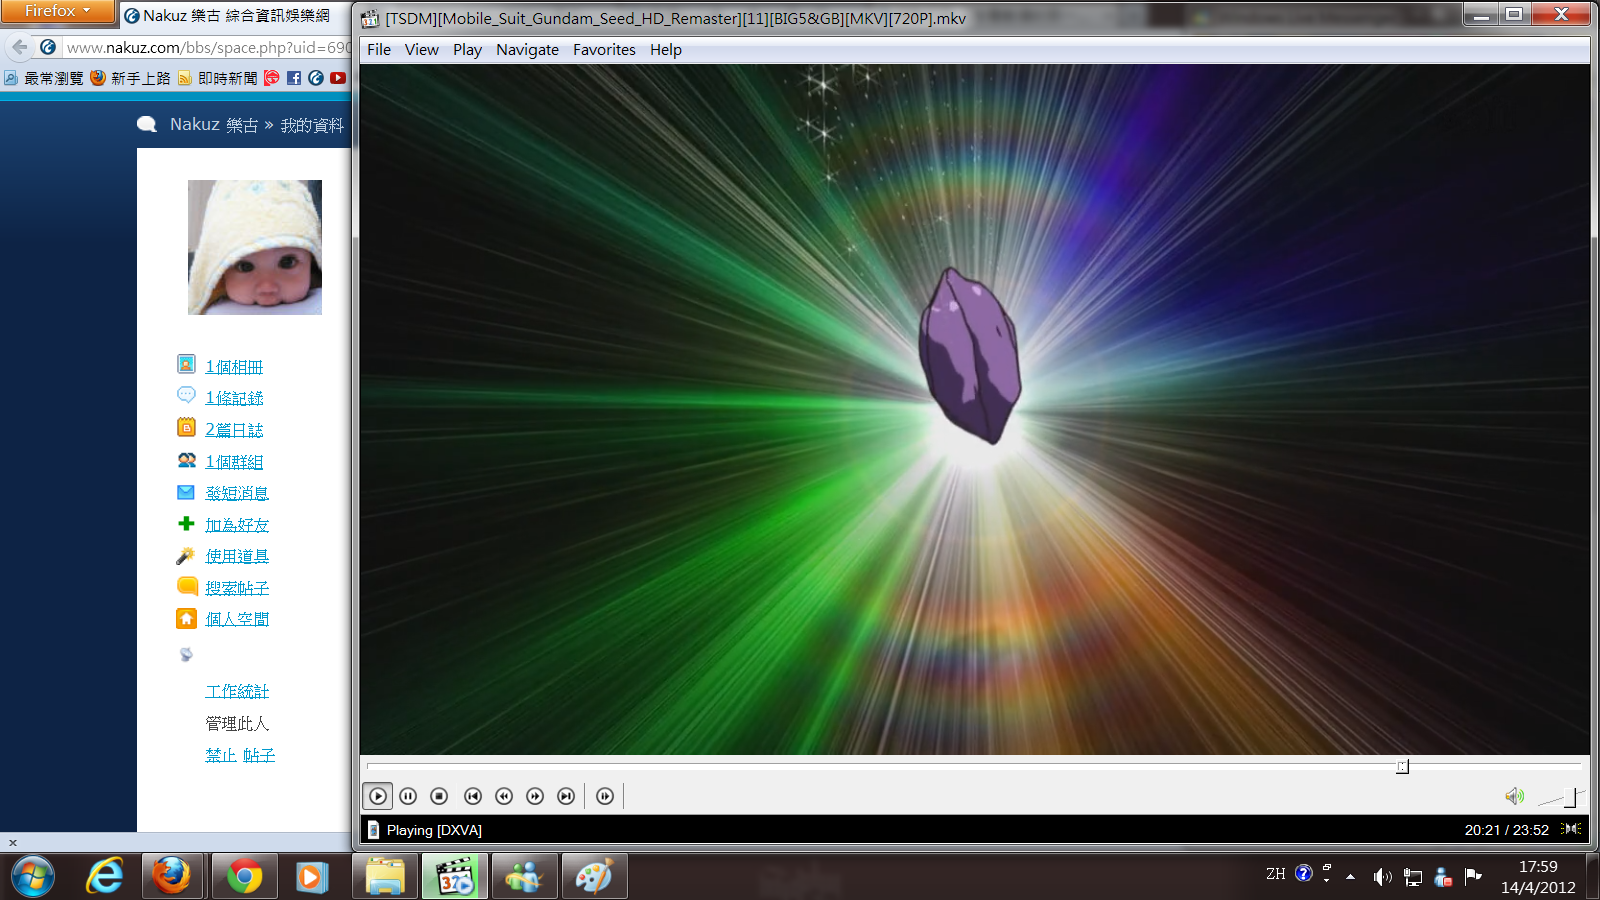
Task: Open the View menu
Action: click(x=421, y=50)
